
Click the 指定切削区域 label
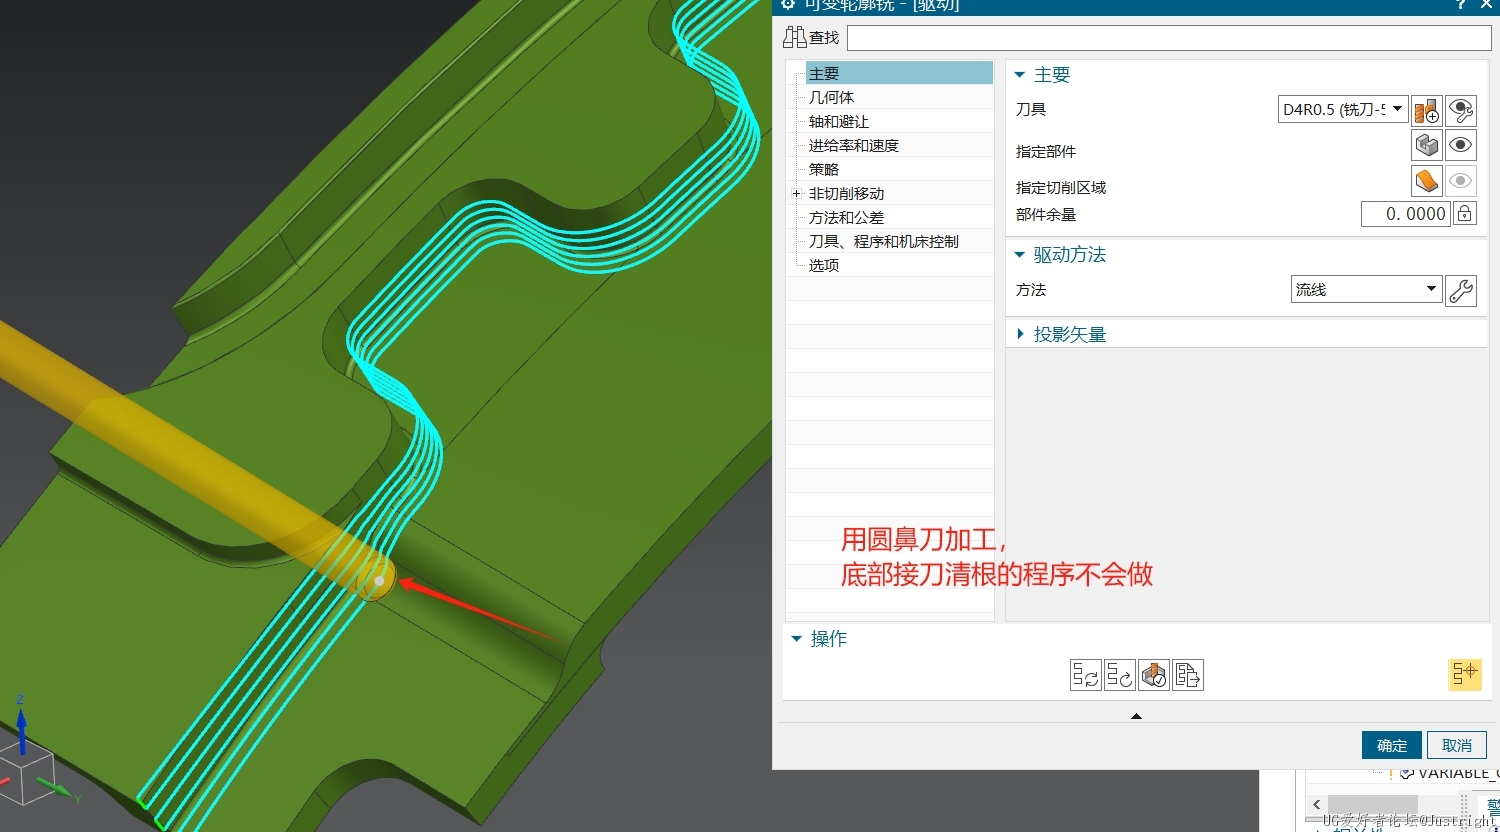click(x=1061, y=187)
